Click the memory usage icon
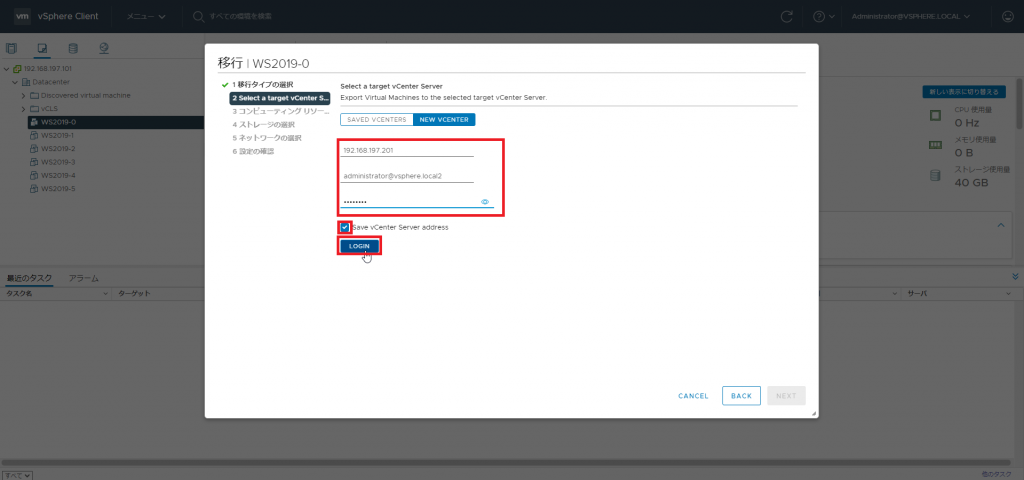The image size is (1024, 480). pyautogui.click(x=936, y=145)
